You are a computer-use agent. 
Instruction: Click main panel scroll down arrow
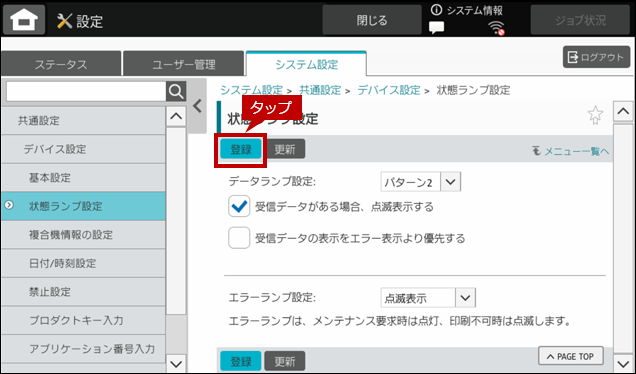(x=623, y=362)
